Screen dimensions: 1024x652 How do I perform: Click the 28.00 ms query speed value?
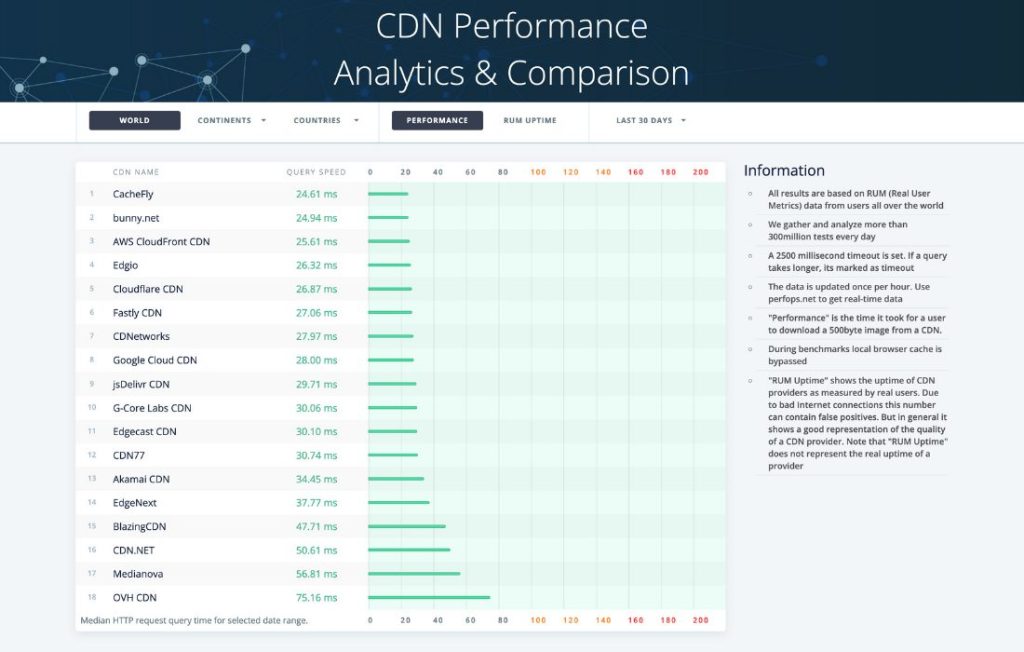pos(317,360)
